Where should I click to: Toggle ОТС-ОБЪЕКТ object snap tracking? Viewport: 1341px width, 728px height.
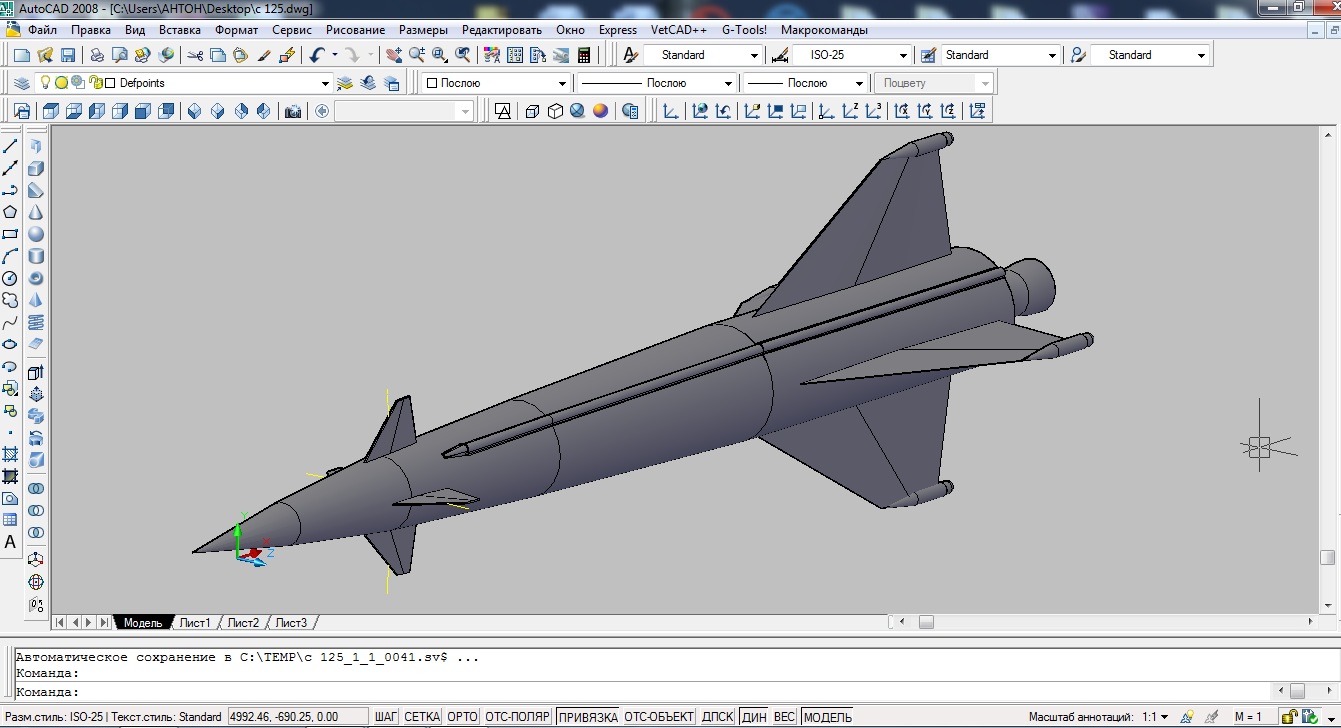point(659,717)
